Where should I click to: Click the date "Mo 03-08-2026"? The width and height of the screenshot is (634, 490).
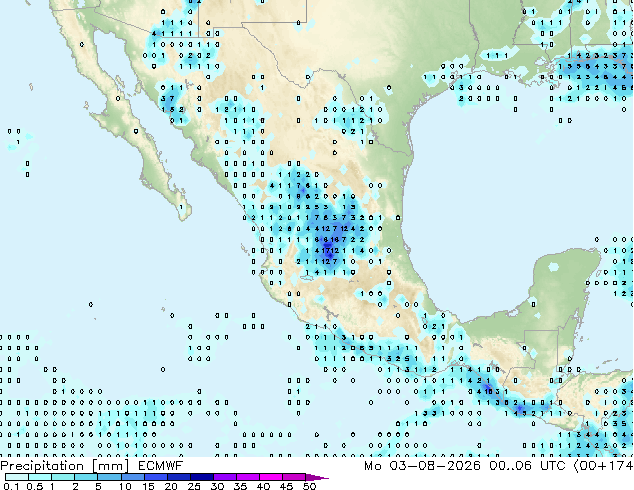[x=422, y=466]
